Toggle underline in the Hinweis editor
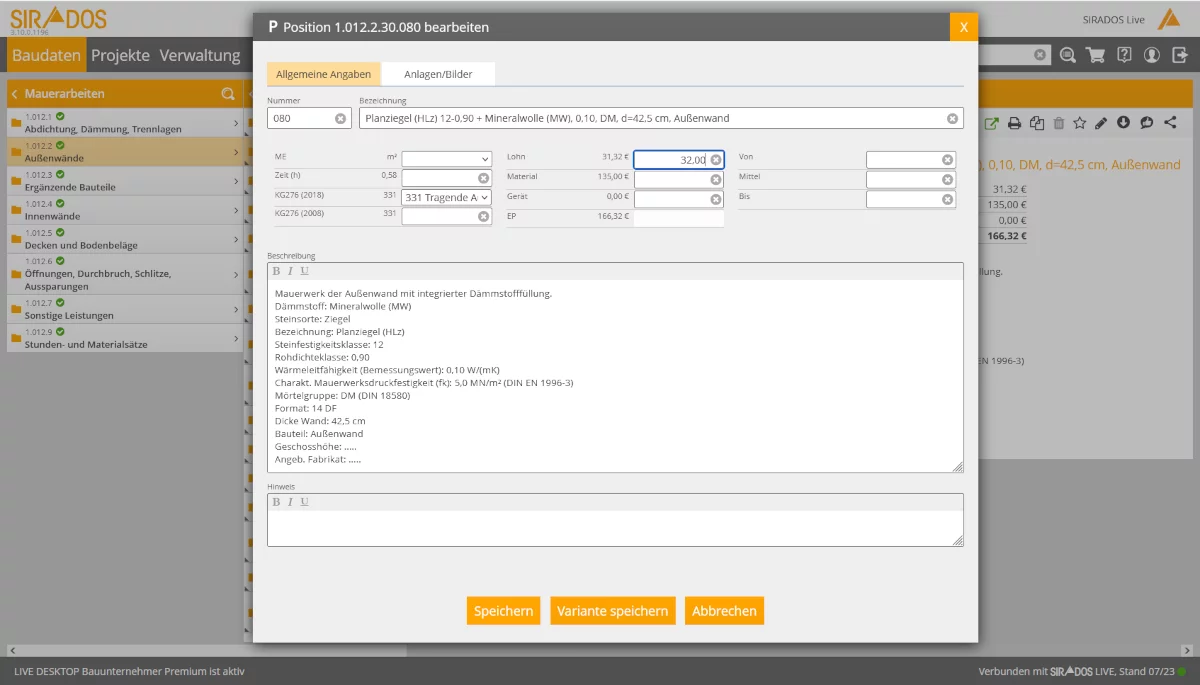Screen dimensions: 1200x685 pyautogui.click(x=304, y=502)
